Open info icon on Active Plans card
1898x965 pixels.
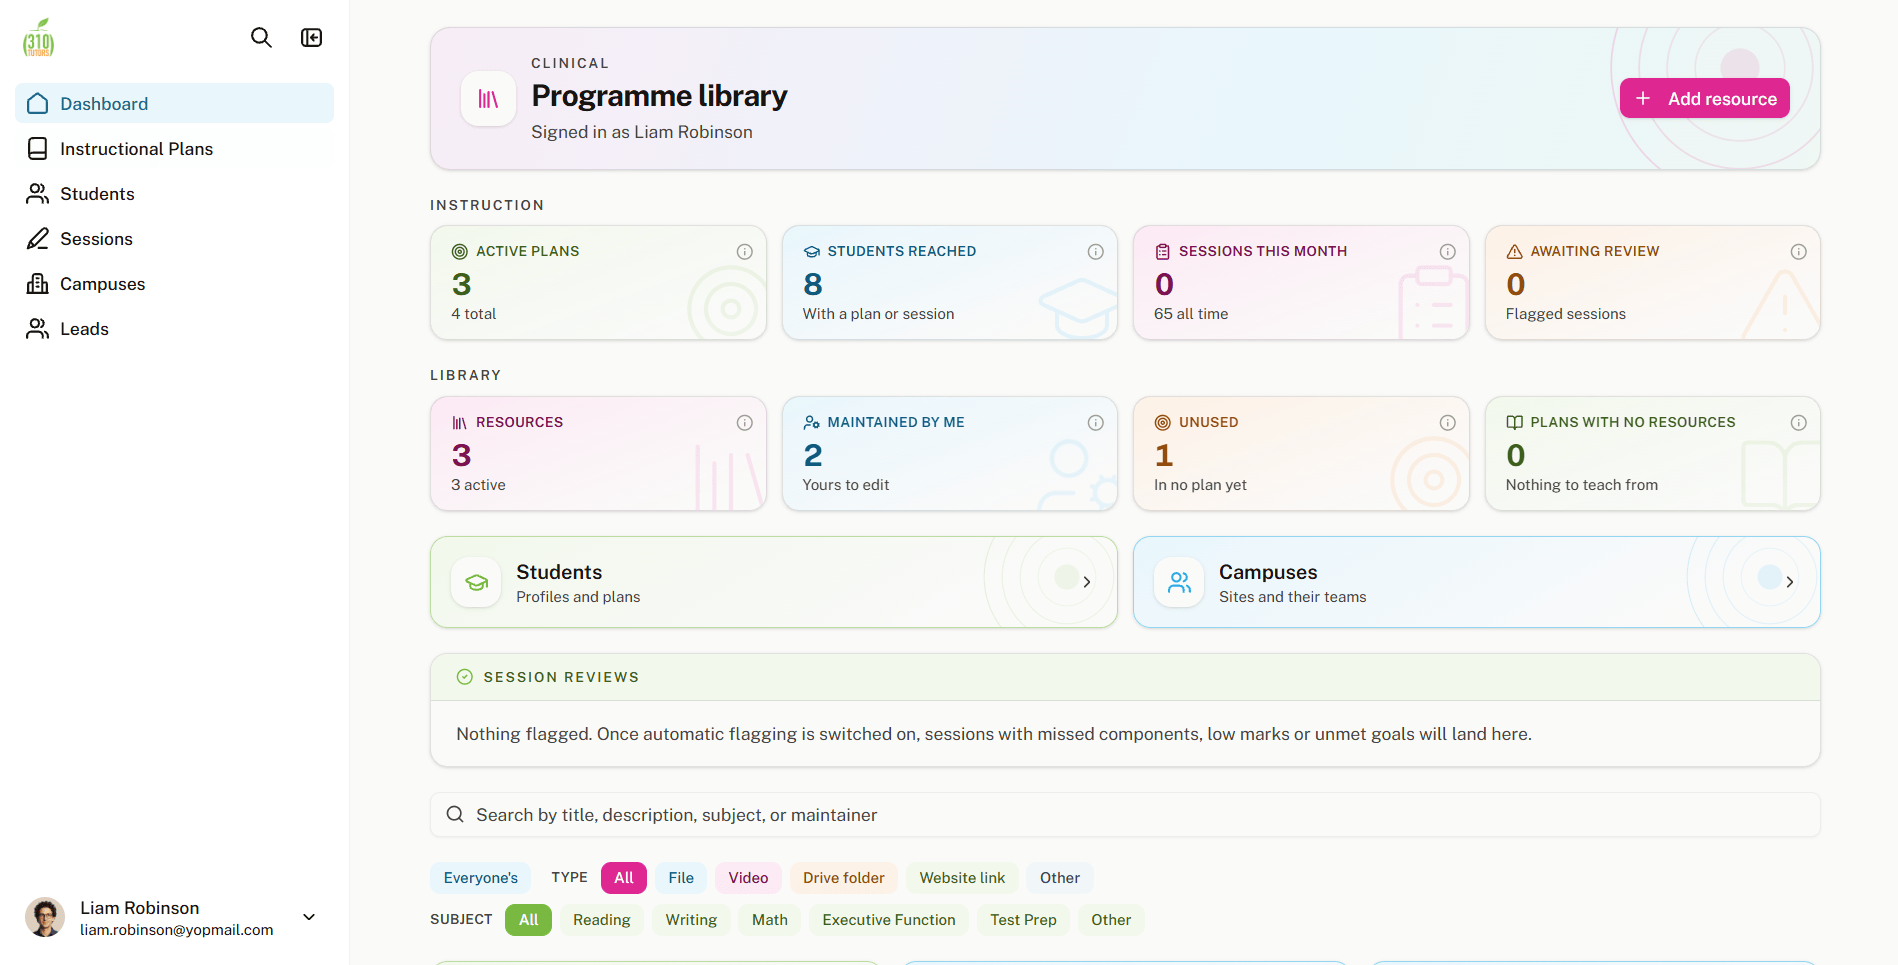click(745, 252)
